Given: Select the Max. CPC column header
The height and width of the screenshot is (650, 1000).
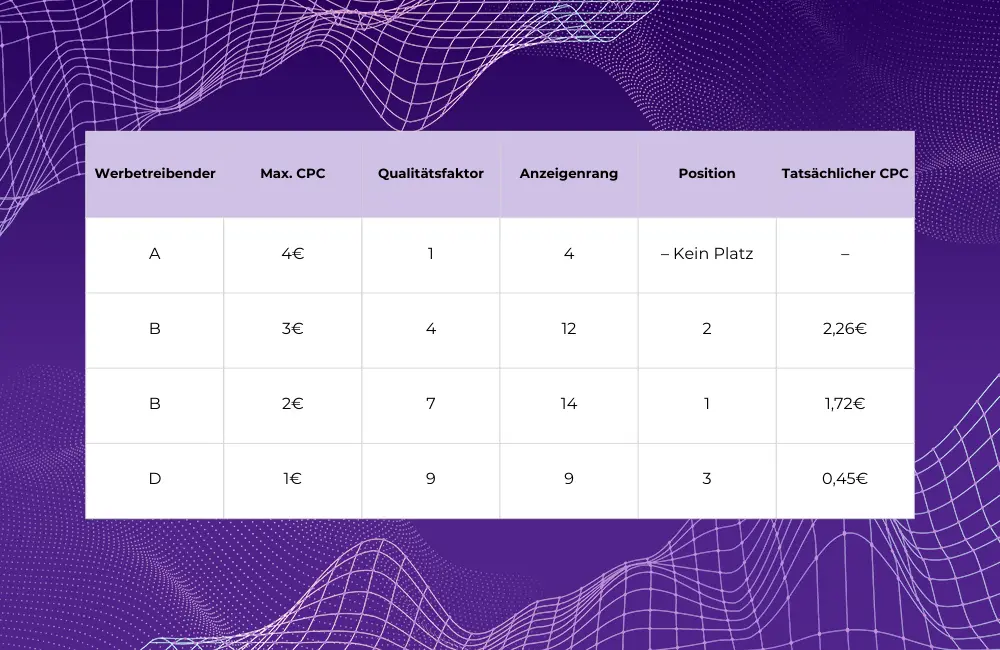Looking at the screenshot, I should point(293,174).
